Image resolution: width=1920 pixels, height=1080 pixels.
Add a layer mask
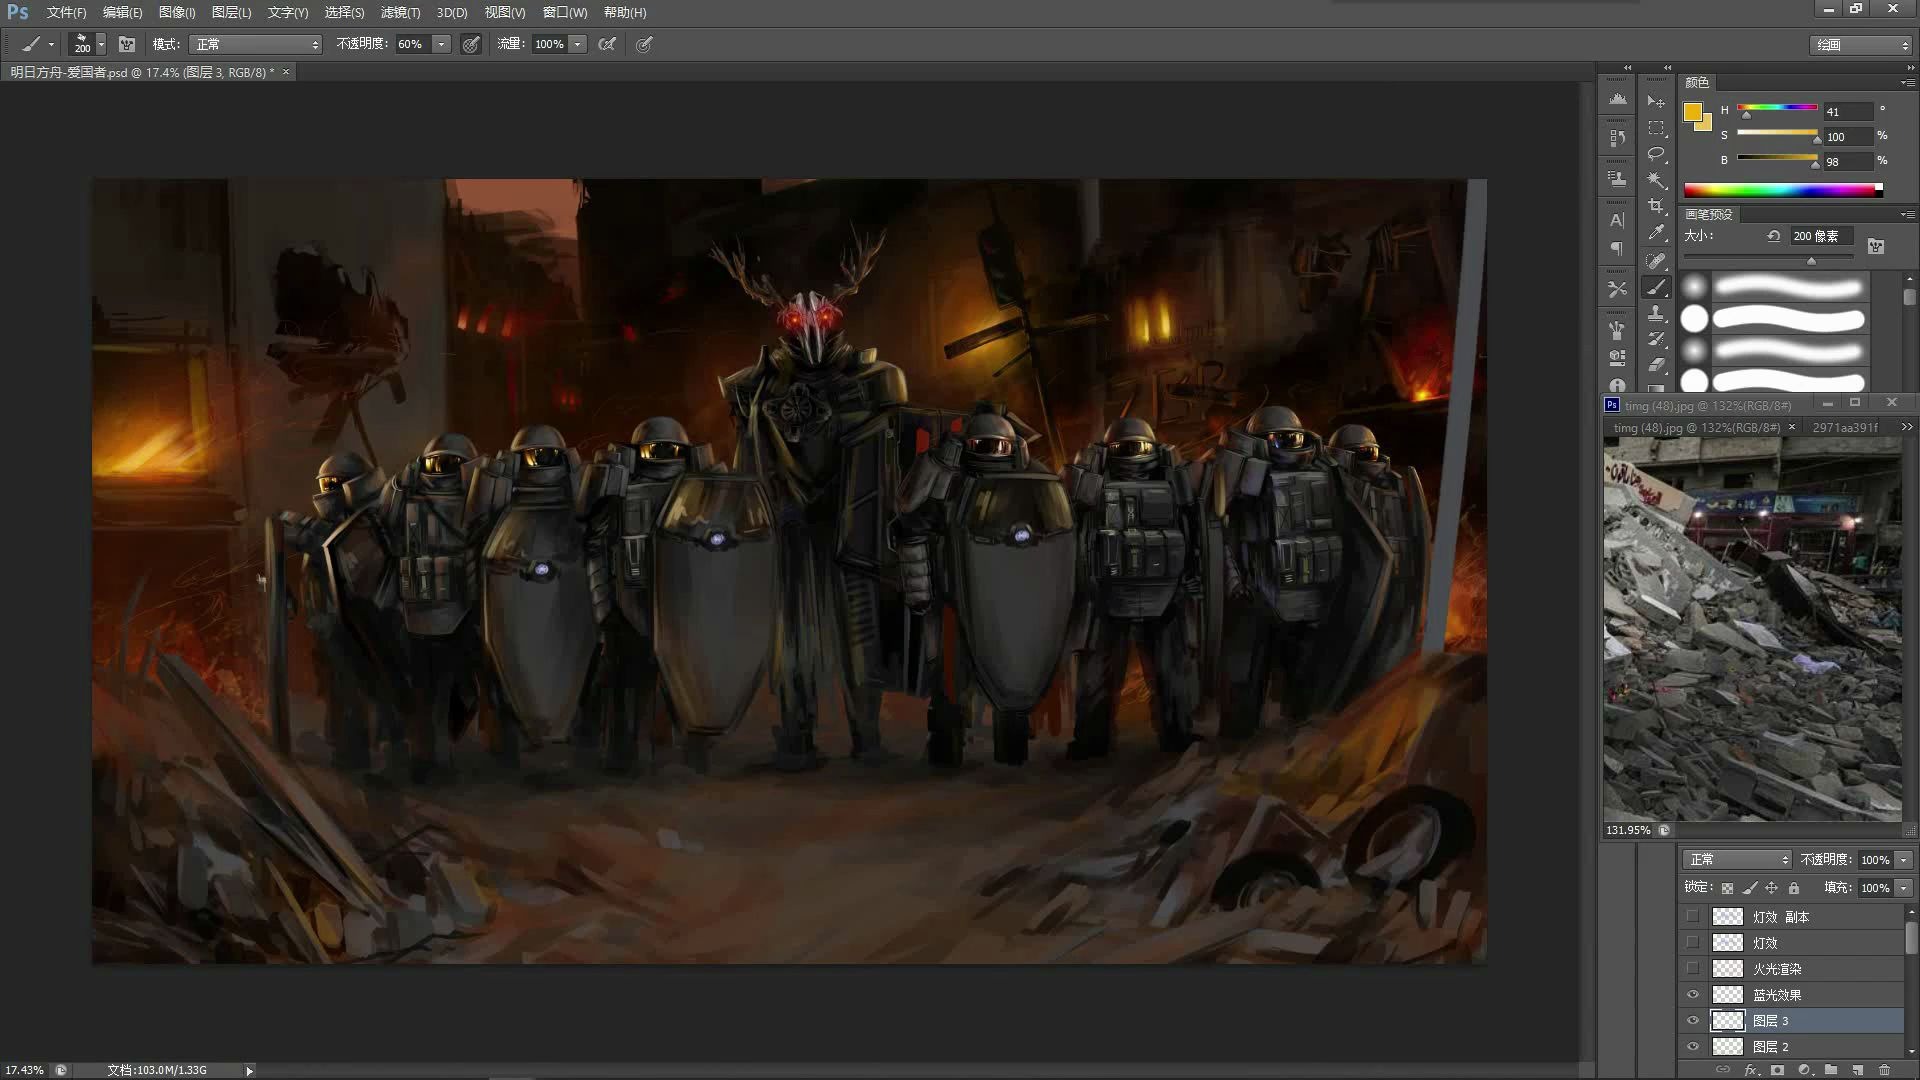coord(1777,1070)
